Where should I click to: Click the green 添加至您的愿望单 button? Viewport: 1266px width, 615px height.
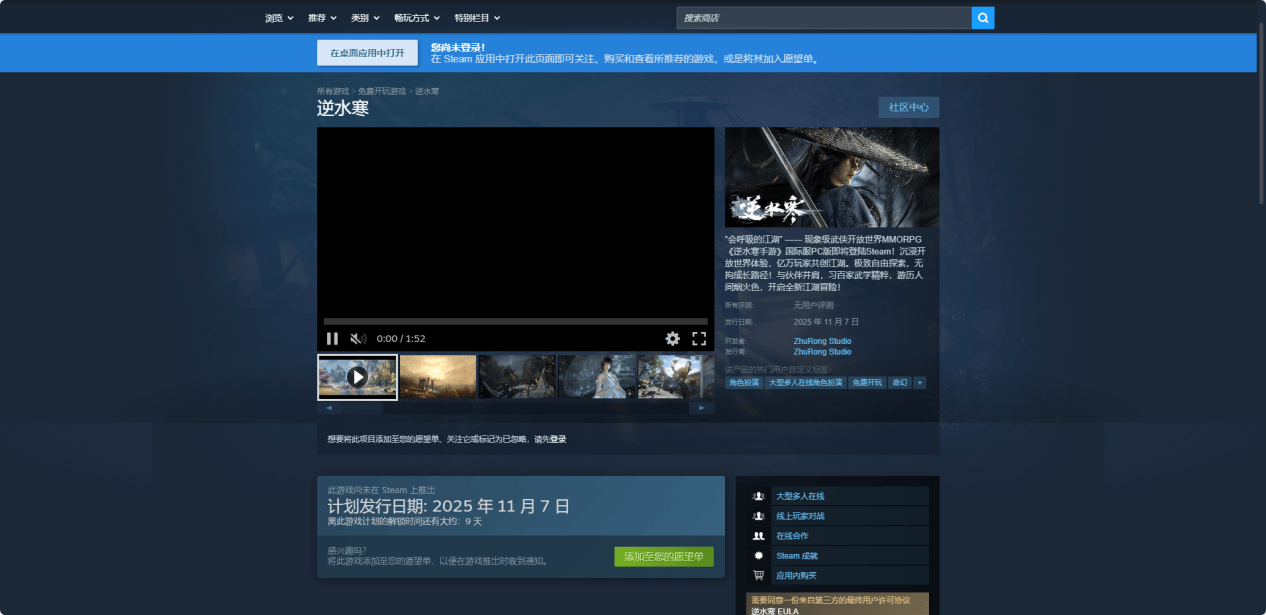tap(664, 557)
